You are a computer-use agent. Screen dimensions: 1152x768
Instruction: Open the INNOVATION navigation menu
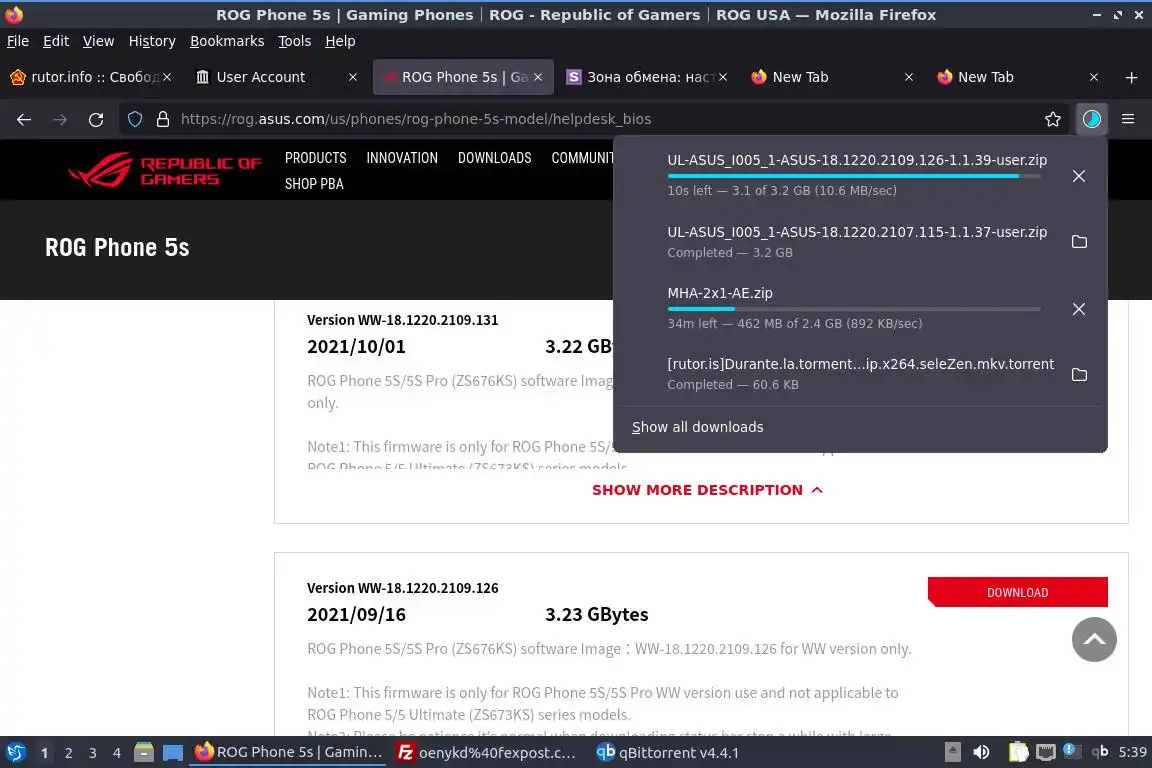click(x=402, y=158)
